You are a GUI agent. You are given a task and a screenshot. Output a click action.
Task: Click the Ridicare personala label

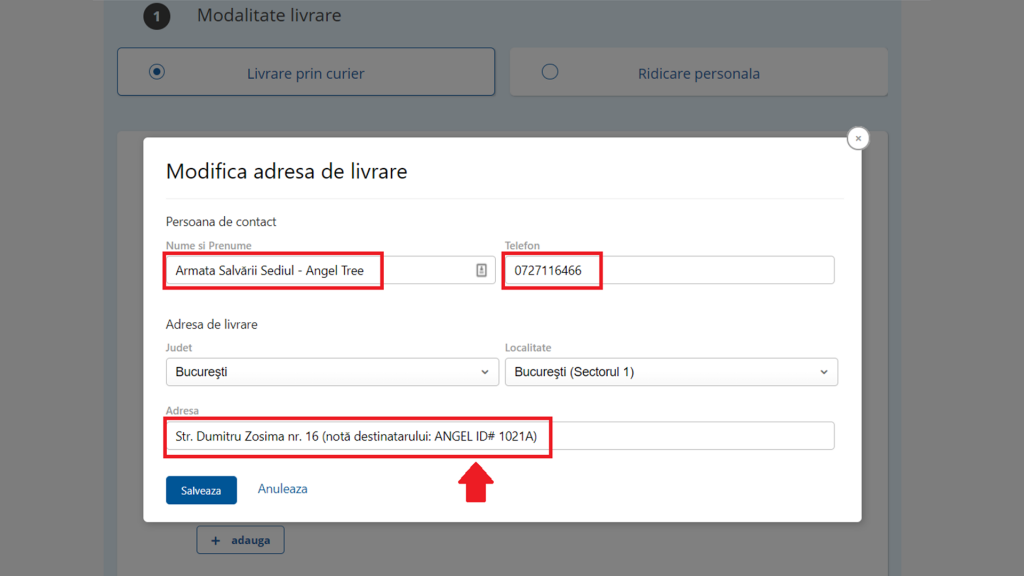tap(699, 73)
